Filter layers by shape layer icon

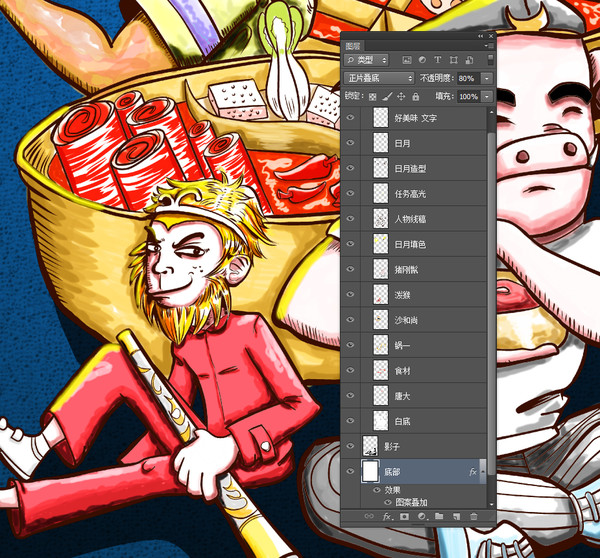(453, 60)
